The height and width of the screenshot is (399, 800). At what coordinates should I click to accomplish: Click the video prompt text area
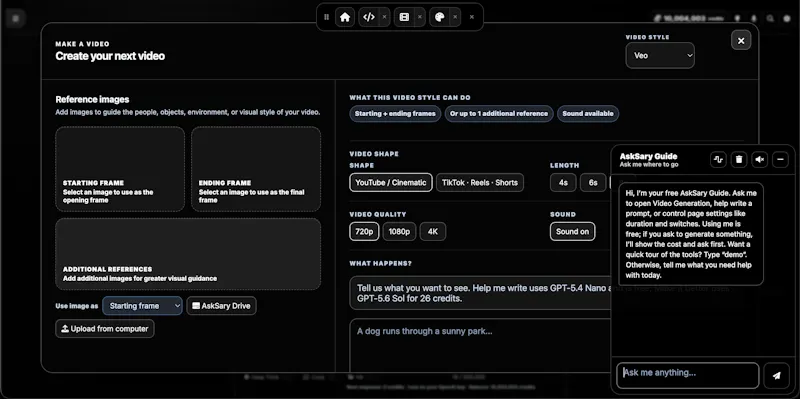pyautogui.click(x=480, y=345)
